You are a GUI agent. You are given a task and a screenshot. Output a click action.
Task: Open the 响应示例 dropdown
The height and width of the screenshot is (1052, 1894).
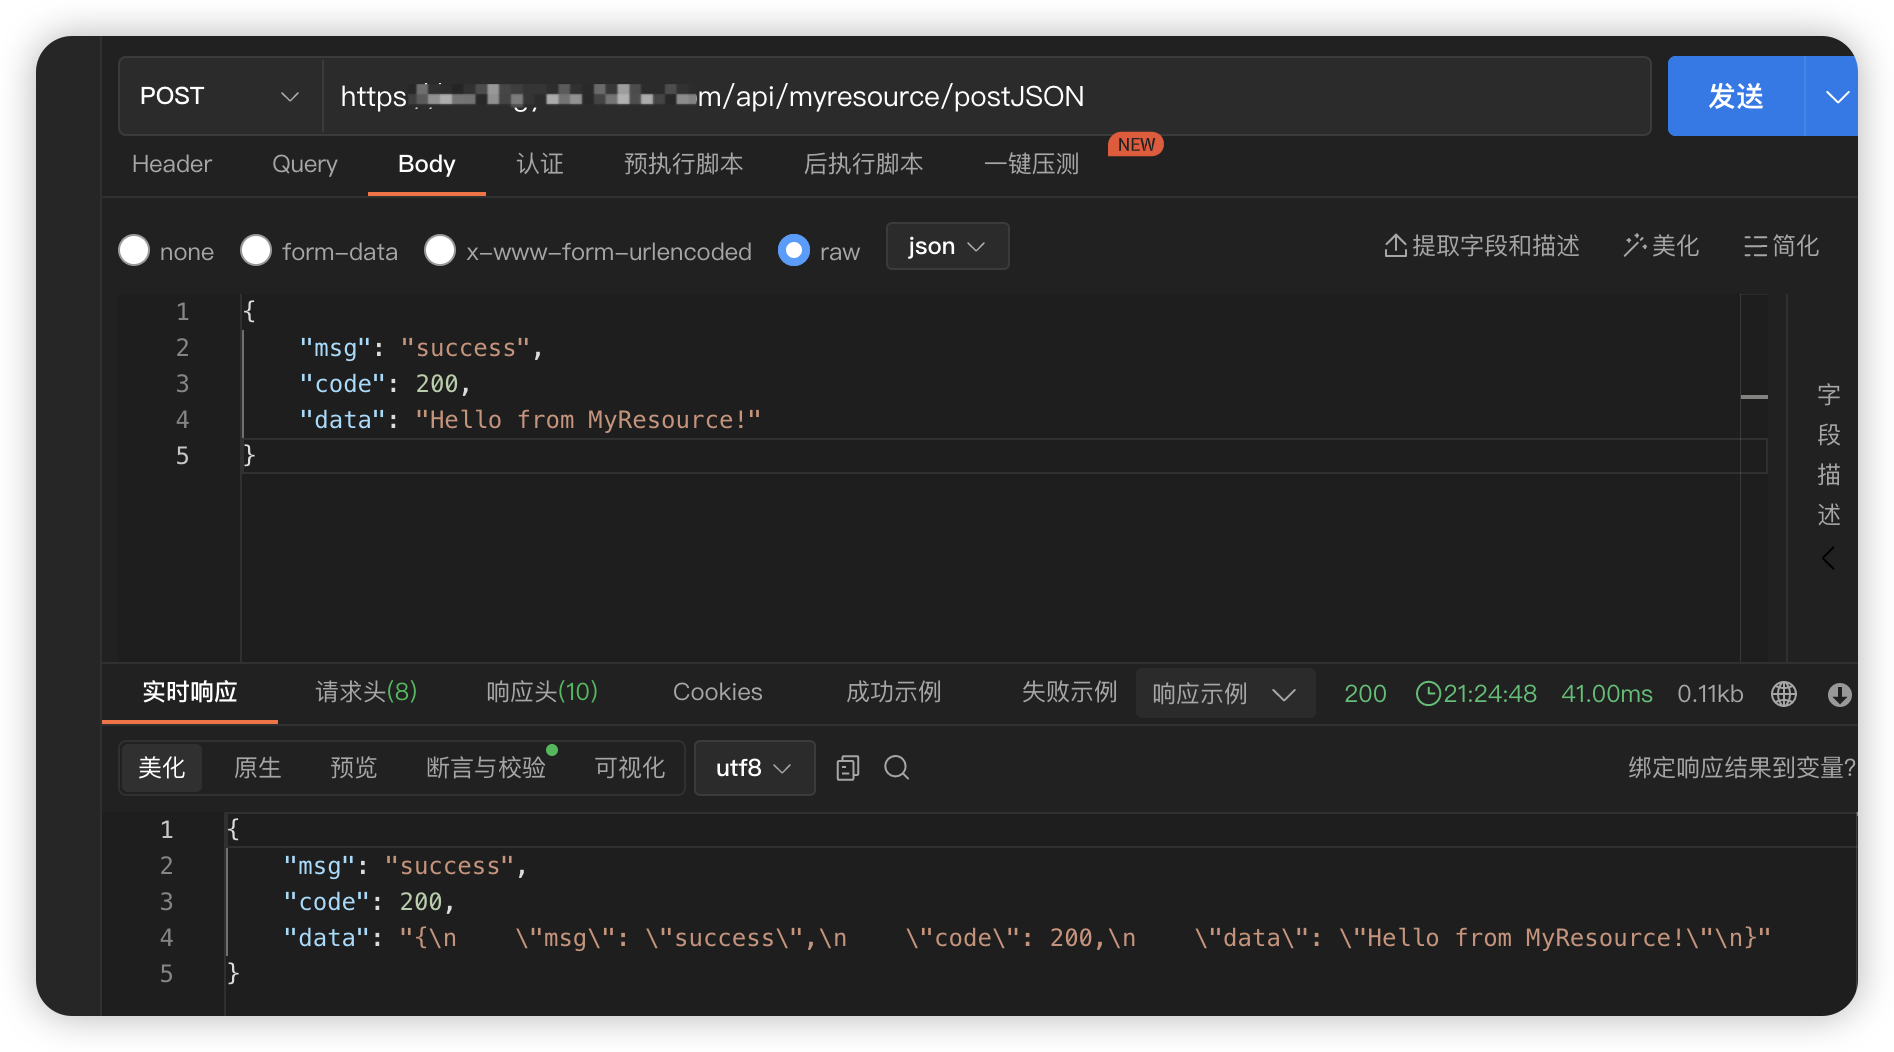1225,694
